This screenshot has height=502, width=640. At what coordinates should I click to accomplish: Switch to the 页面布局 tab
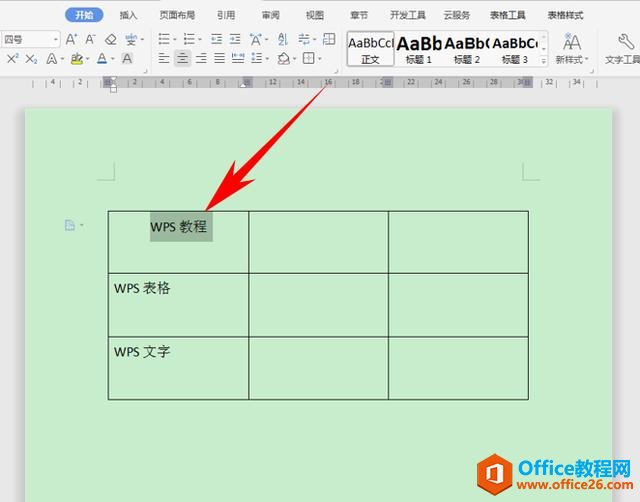click(x=177, y=15)
